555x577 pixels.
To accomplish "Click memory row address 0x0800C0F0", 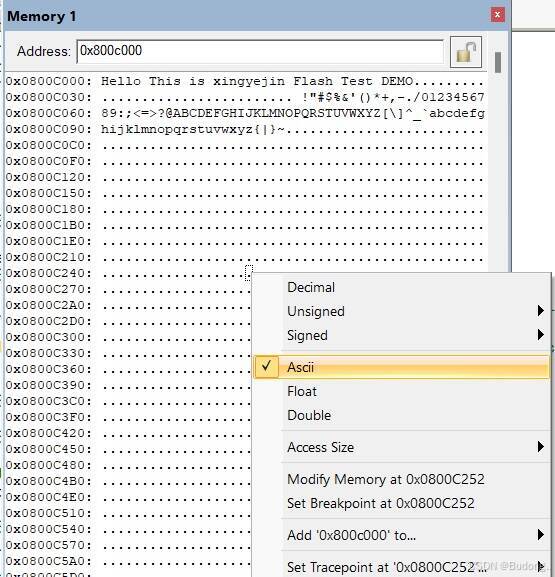I will click(48, 161).
